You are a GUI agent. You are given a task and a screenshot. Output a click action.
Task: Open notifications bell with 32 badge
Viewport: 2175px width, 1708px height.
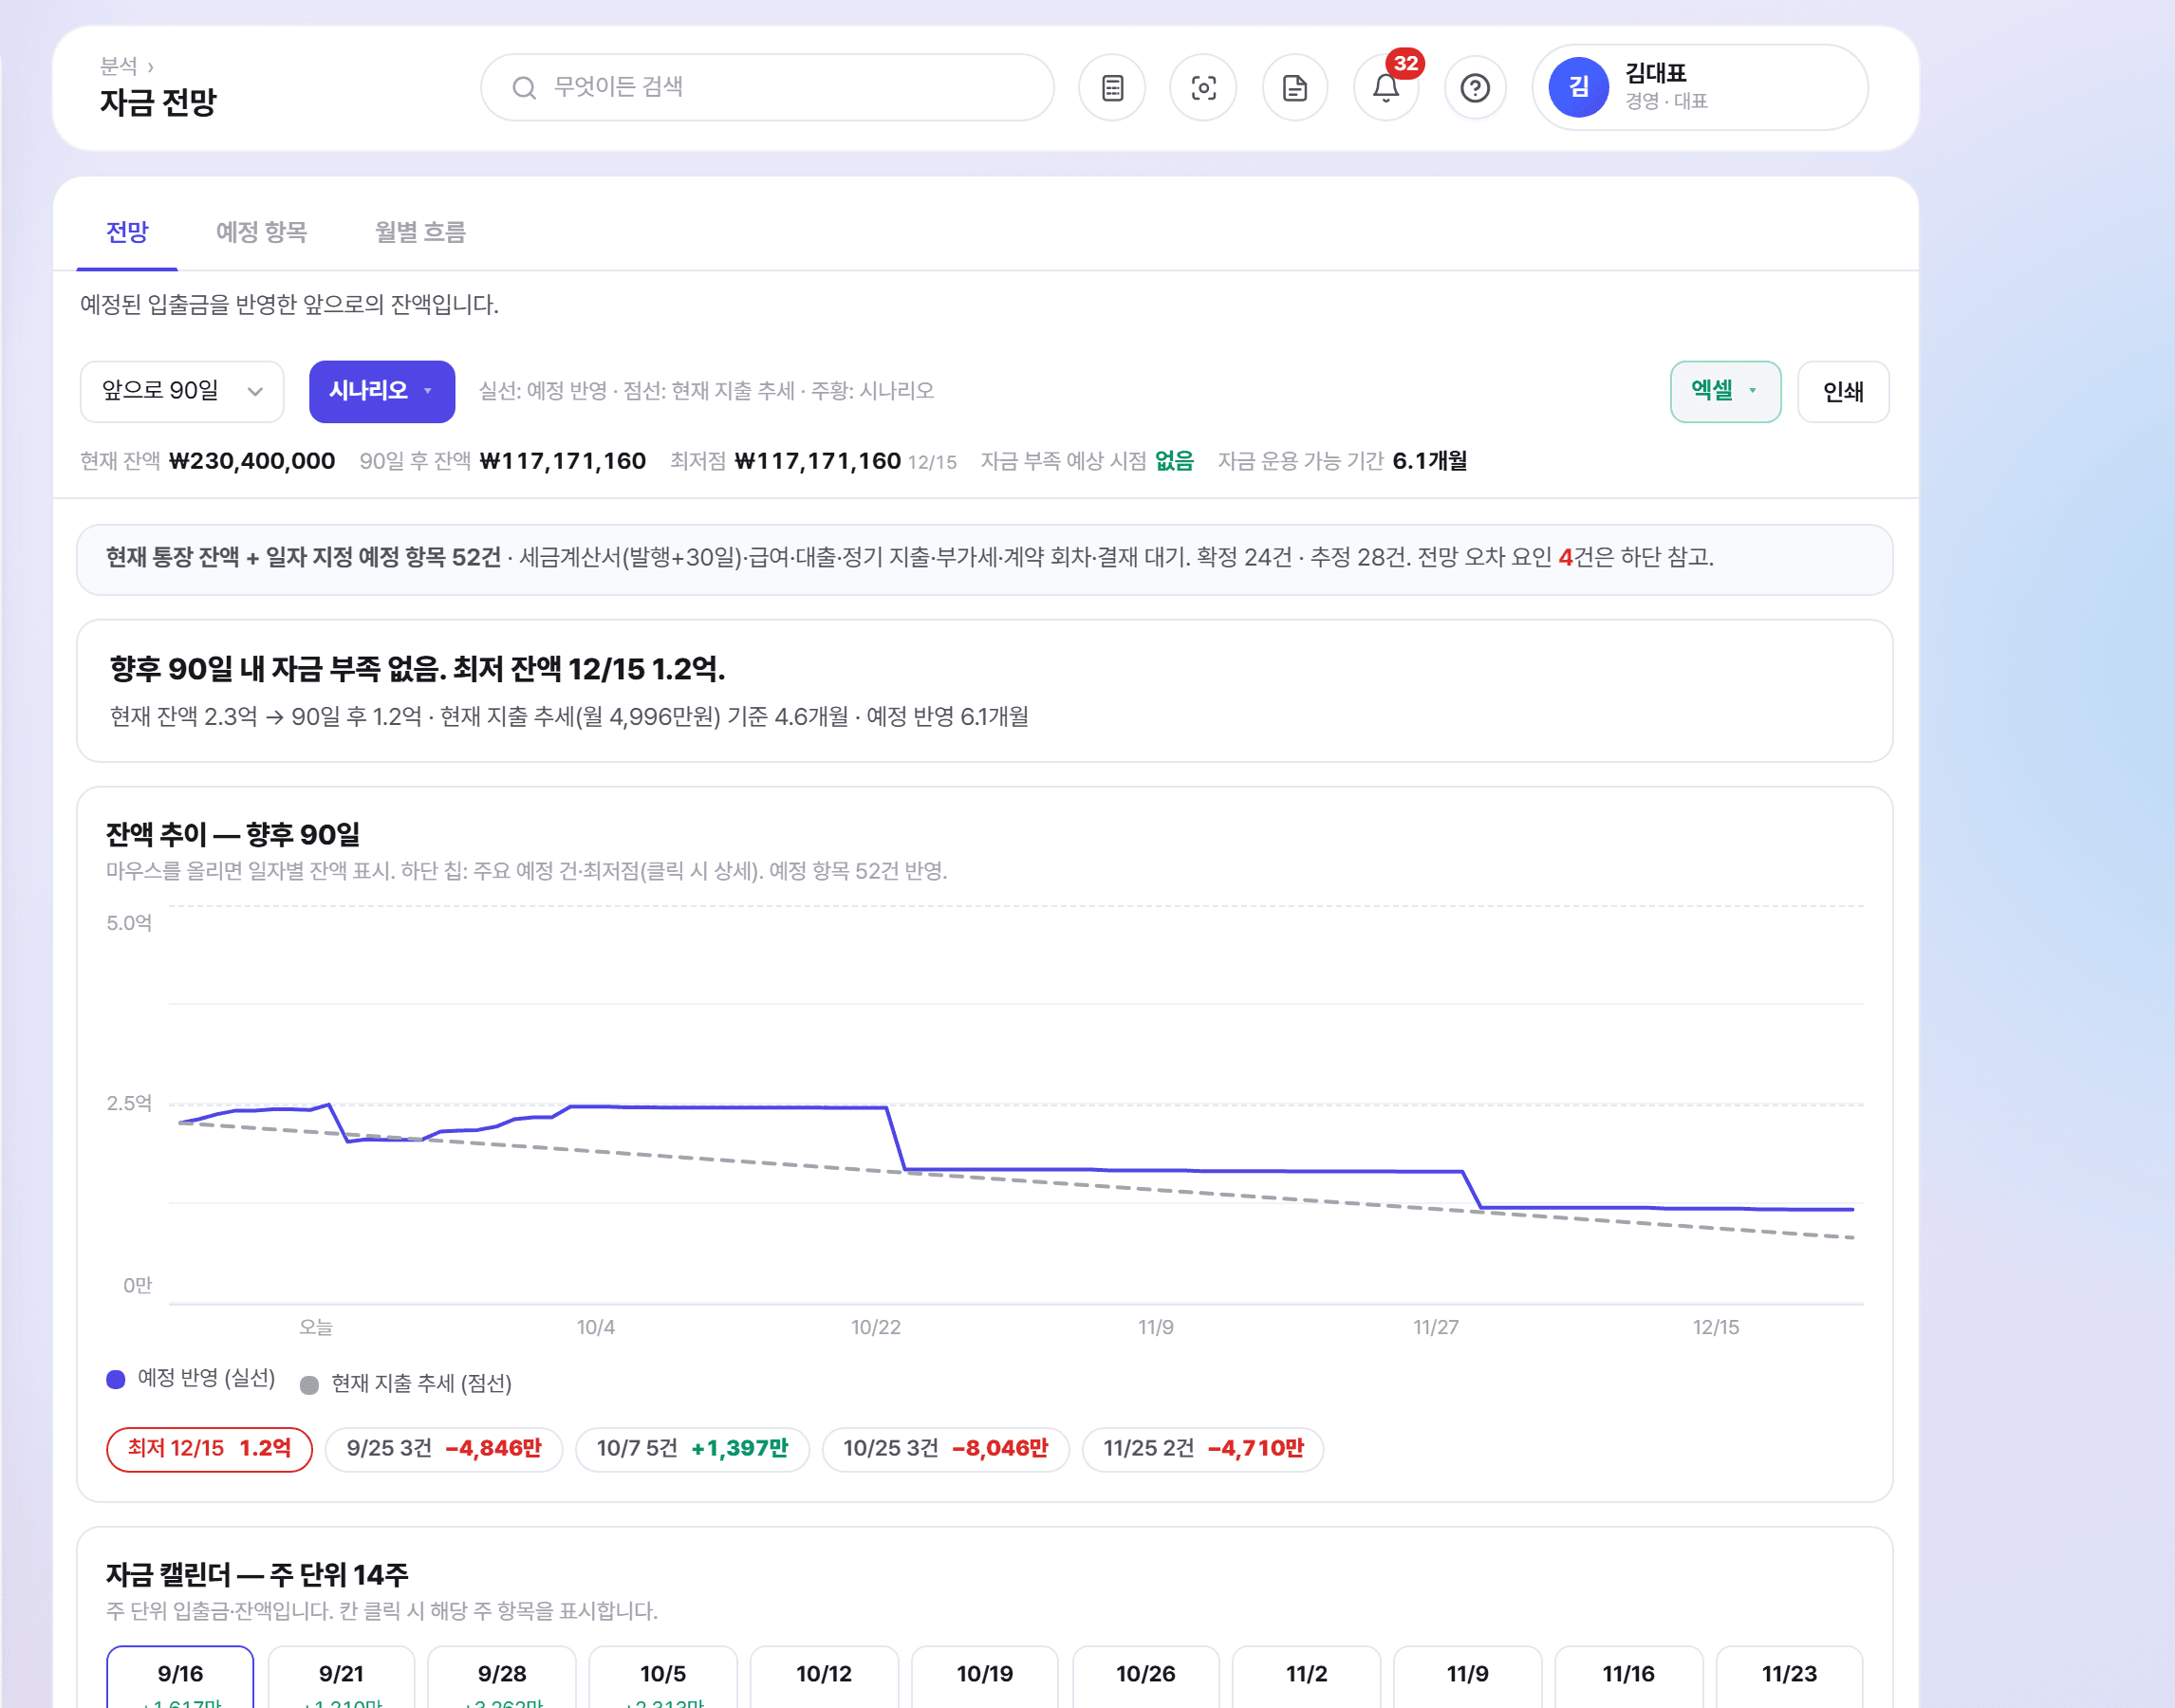1386,88
